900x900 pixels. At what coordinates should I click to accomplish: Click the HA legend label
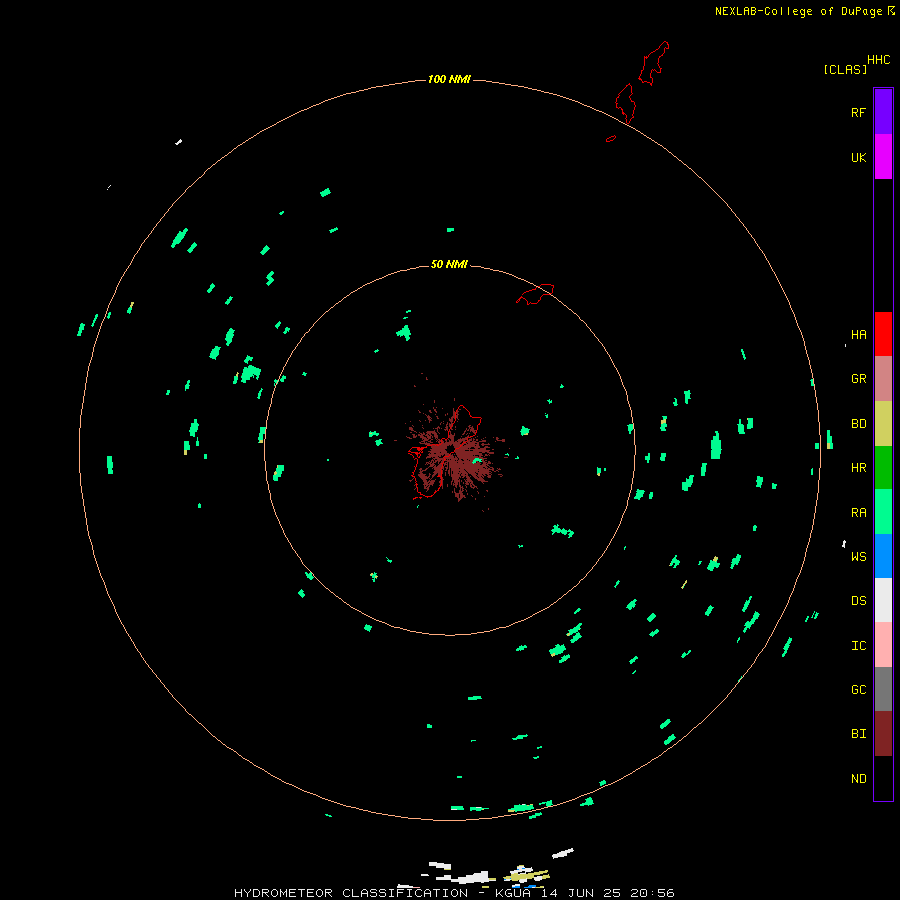[x=858, y=335]
